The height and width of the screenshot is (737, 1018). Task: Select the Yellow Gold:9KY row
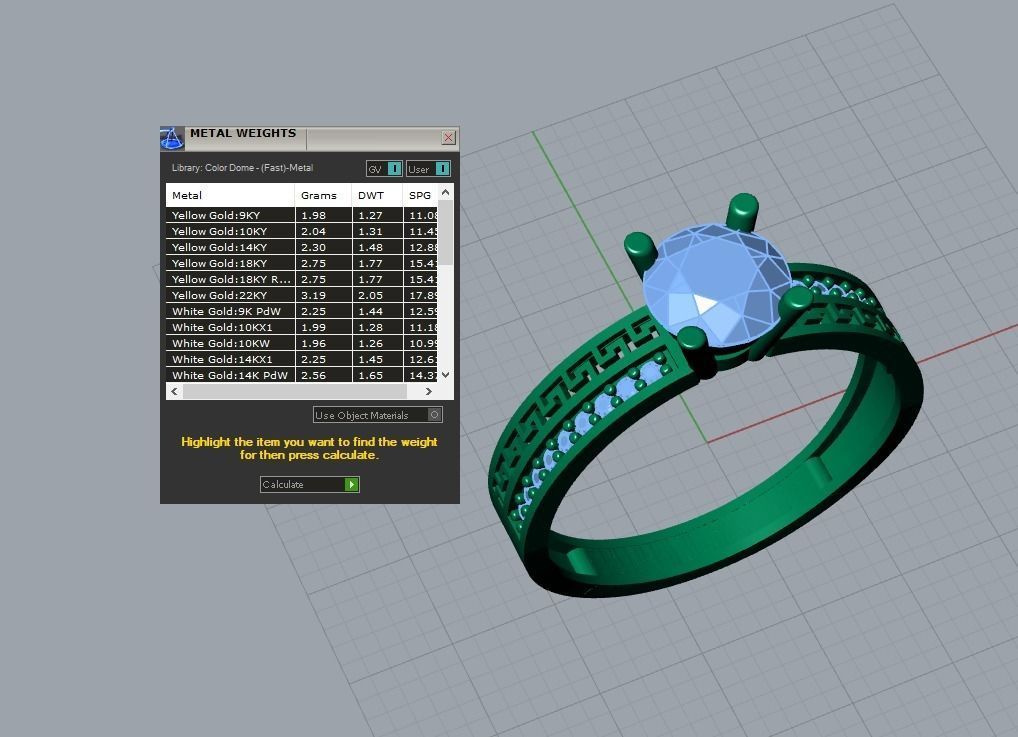[x=302, y=216]
